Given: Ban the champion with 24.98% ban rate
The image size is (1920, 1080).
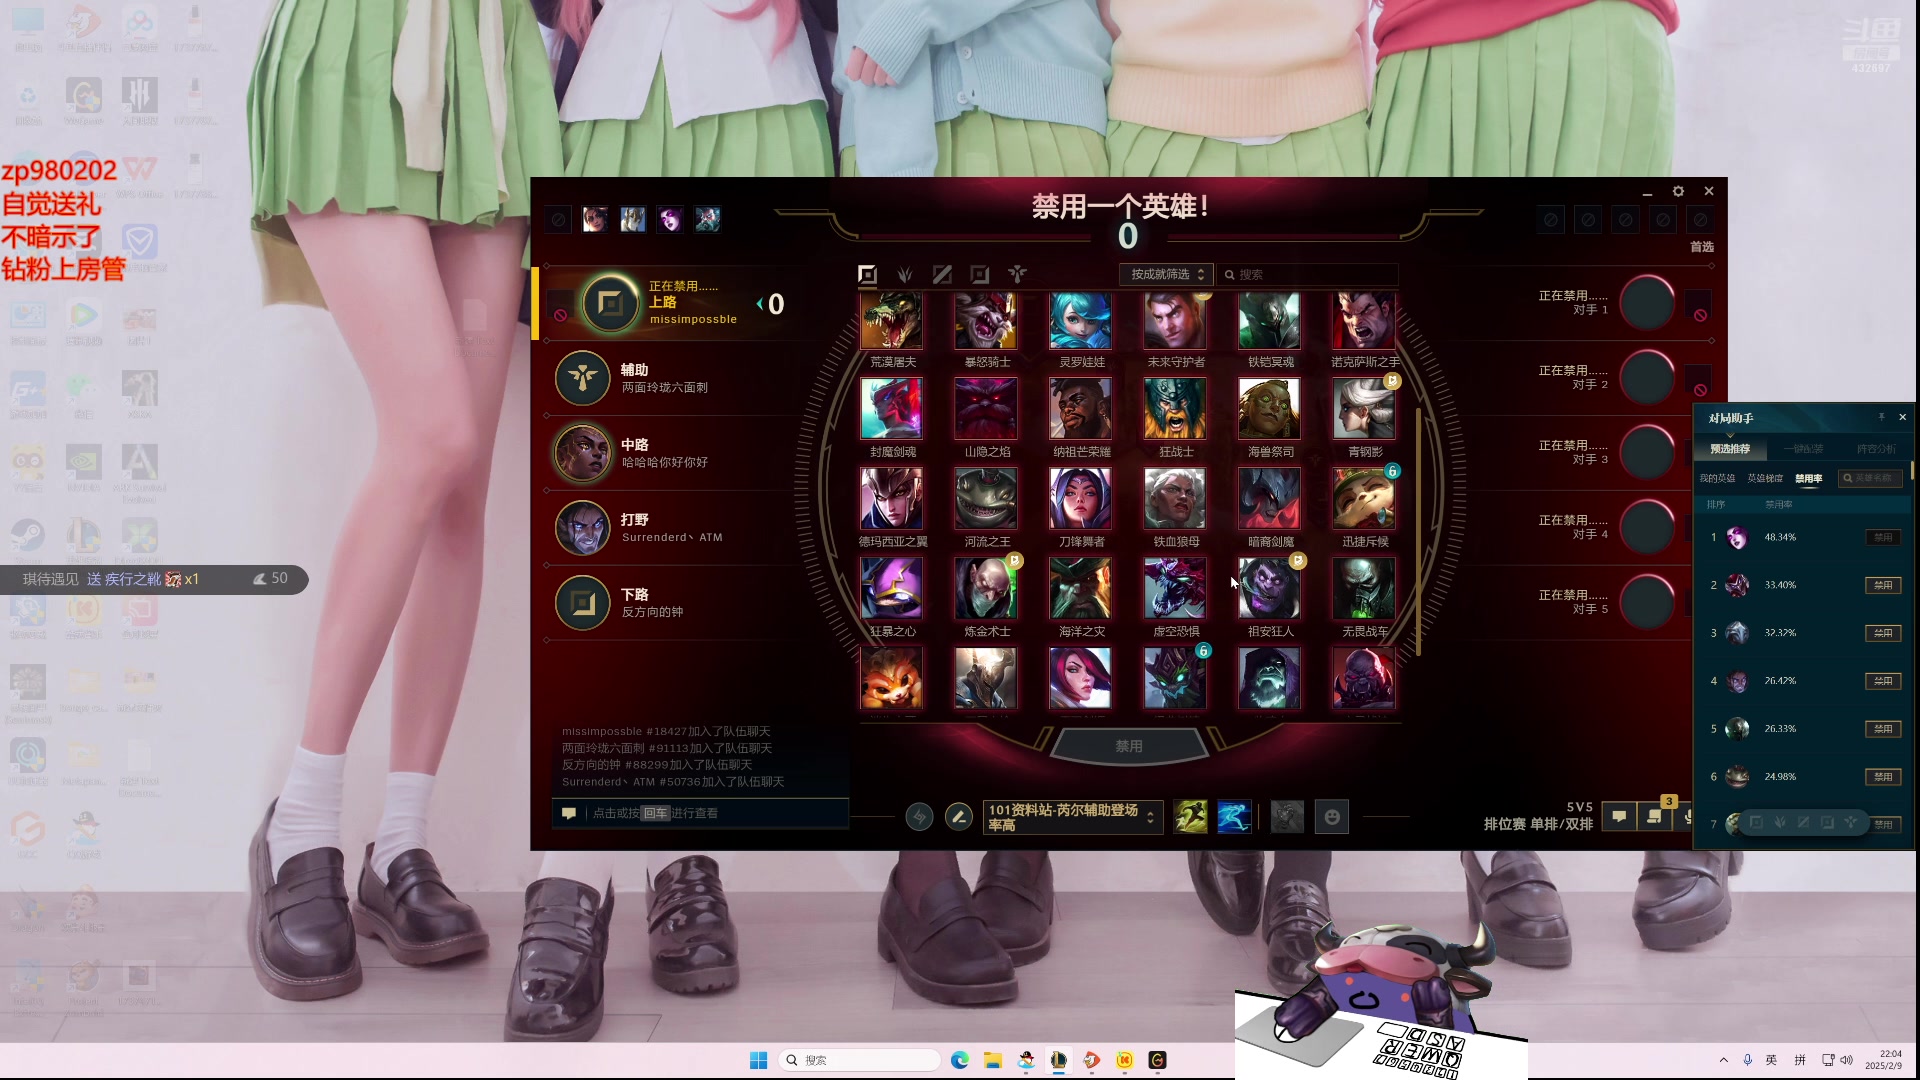Looking at the screenshot, I should 1883,777.
